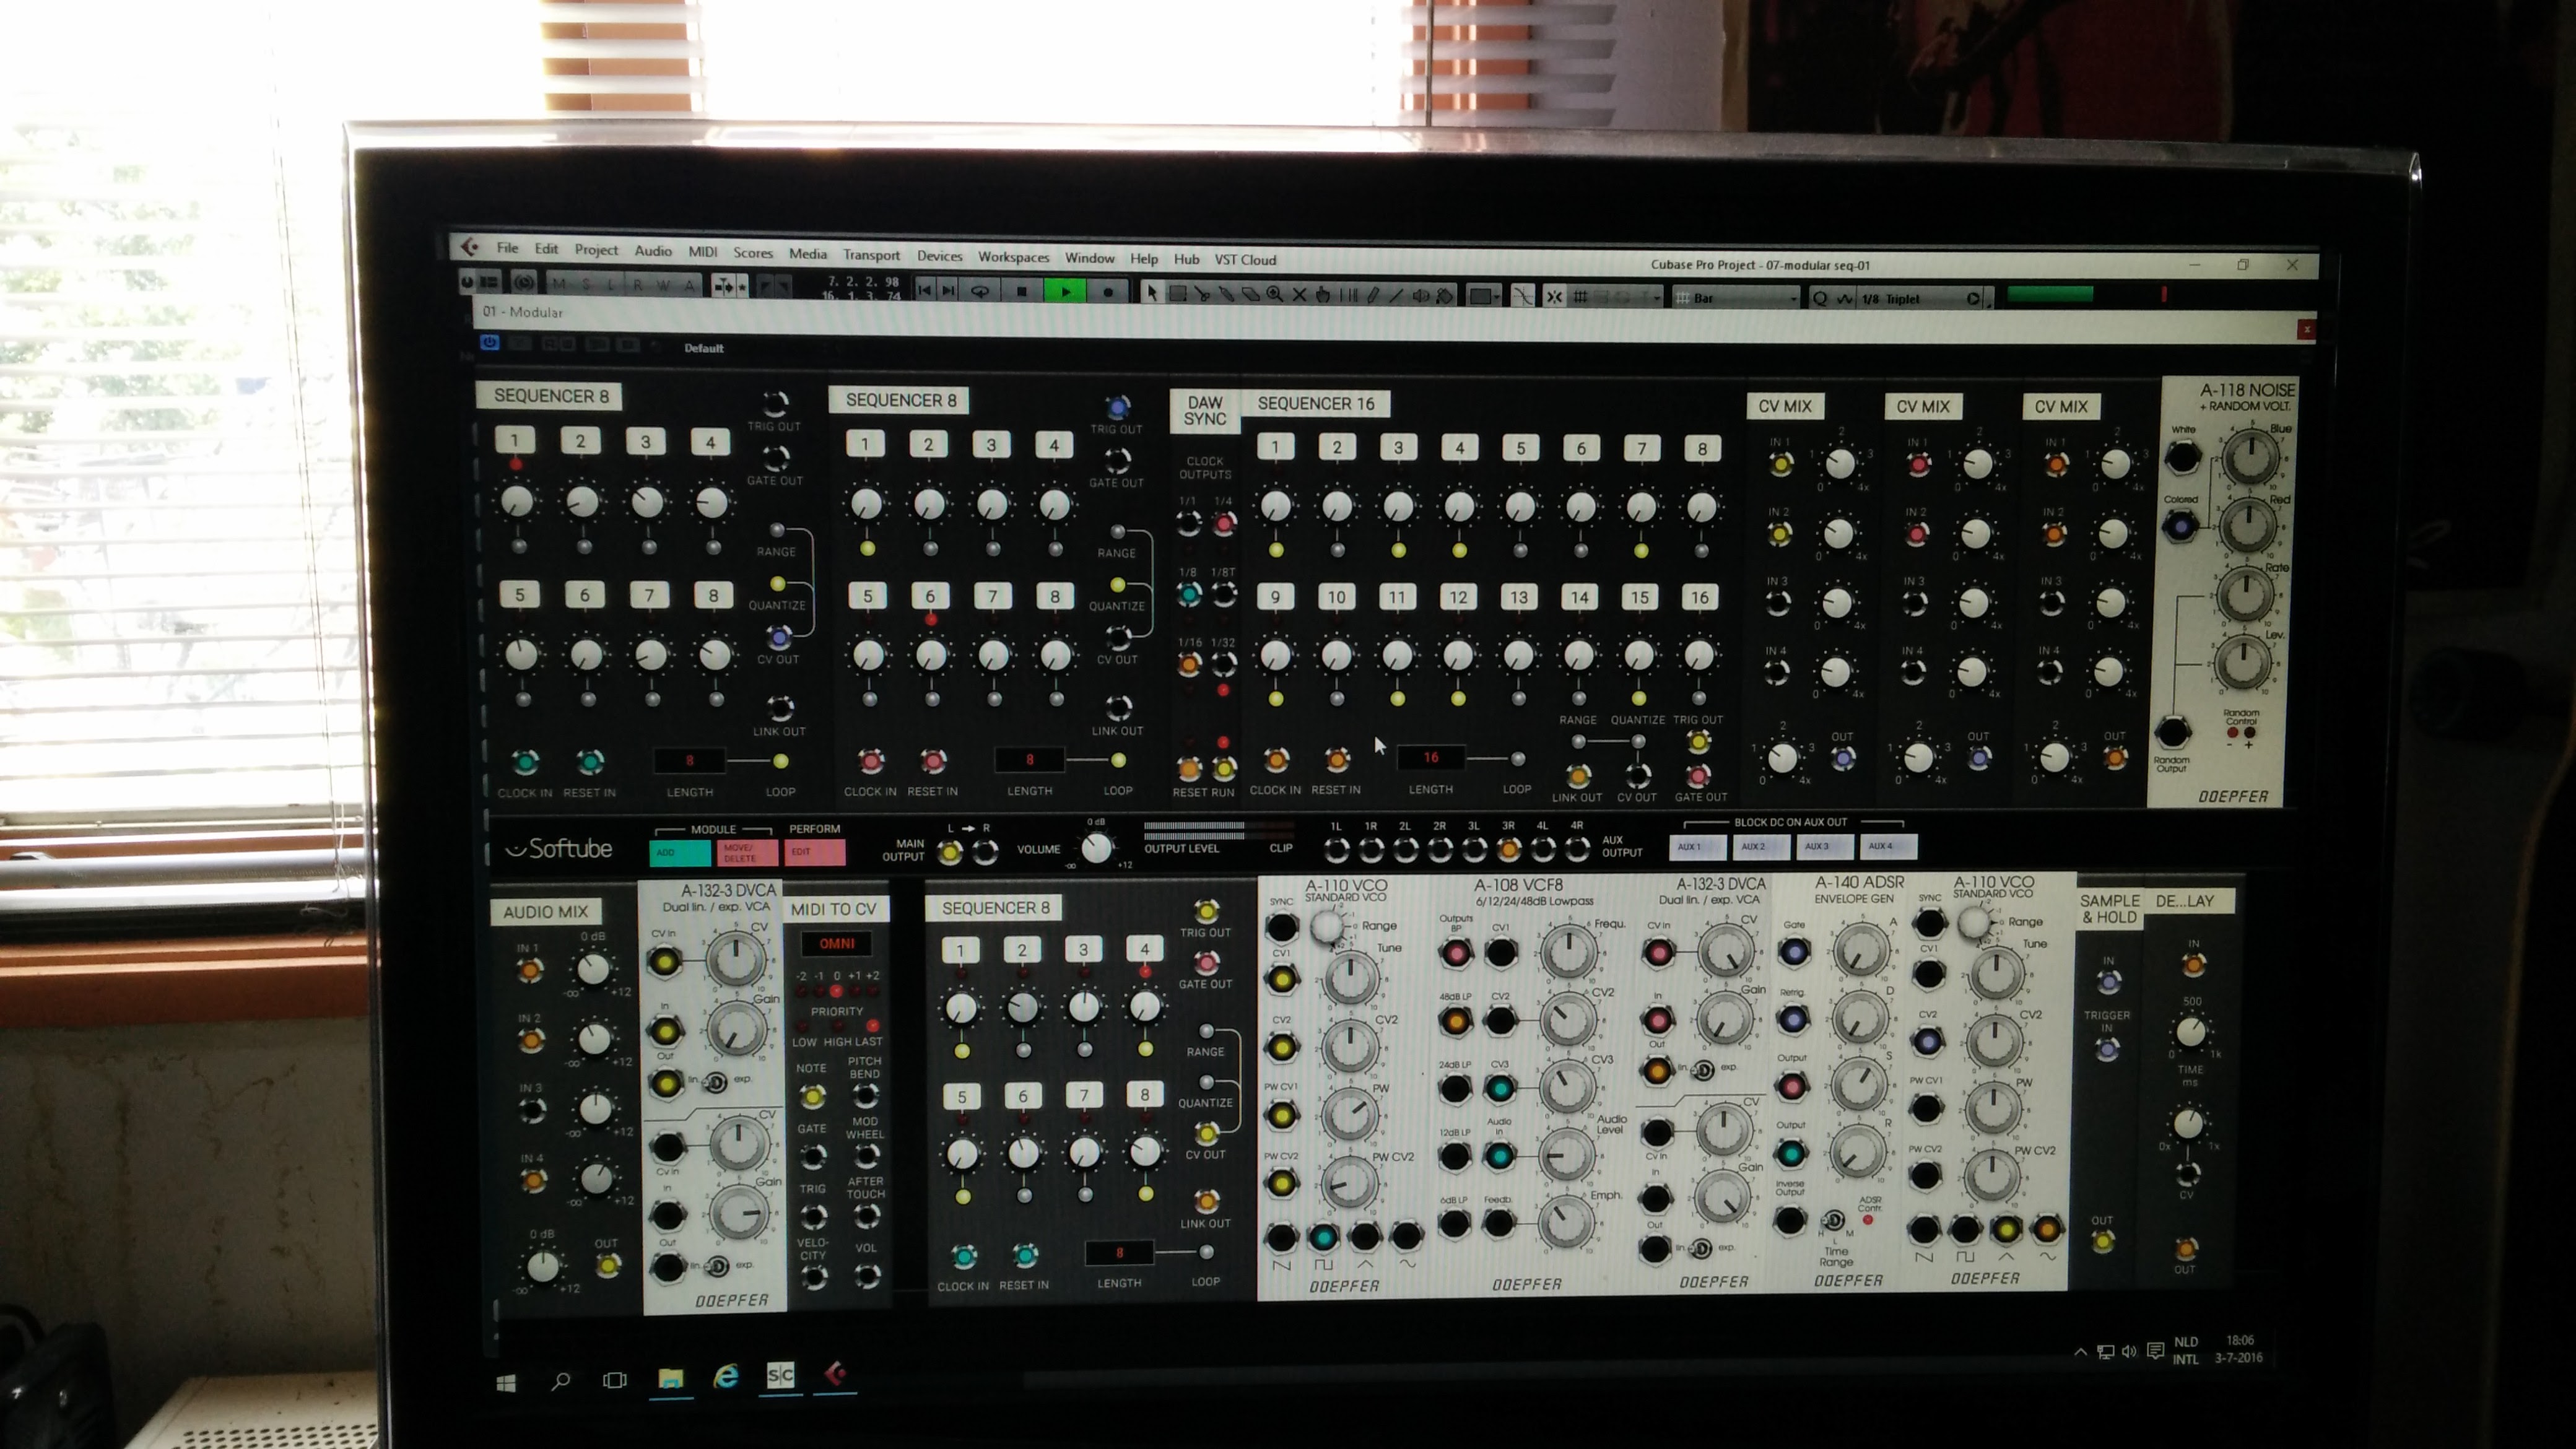Click blue plugin power bypass button

coord(489,342)
